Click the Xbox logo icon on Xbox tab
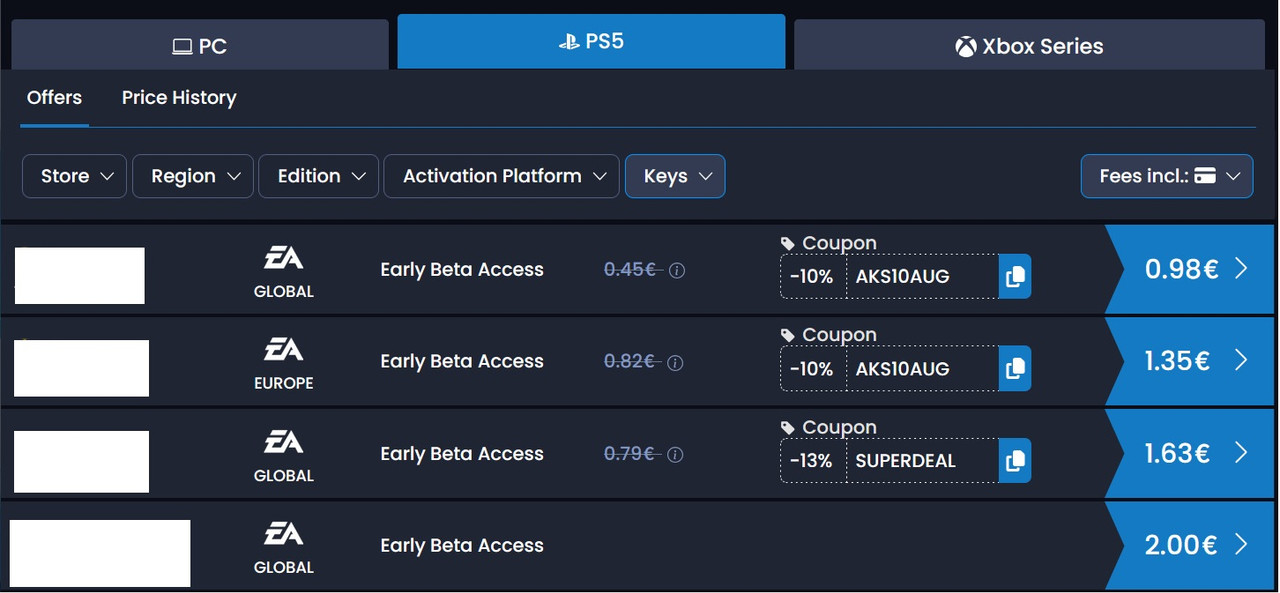 click(x=966, y=47)
